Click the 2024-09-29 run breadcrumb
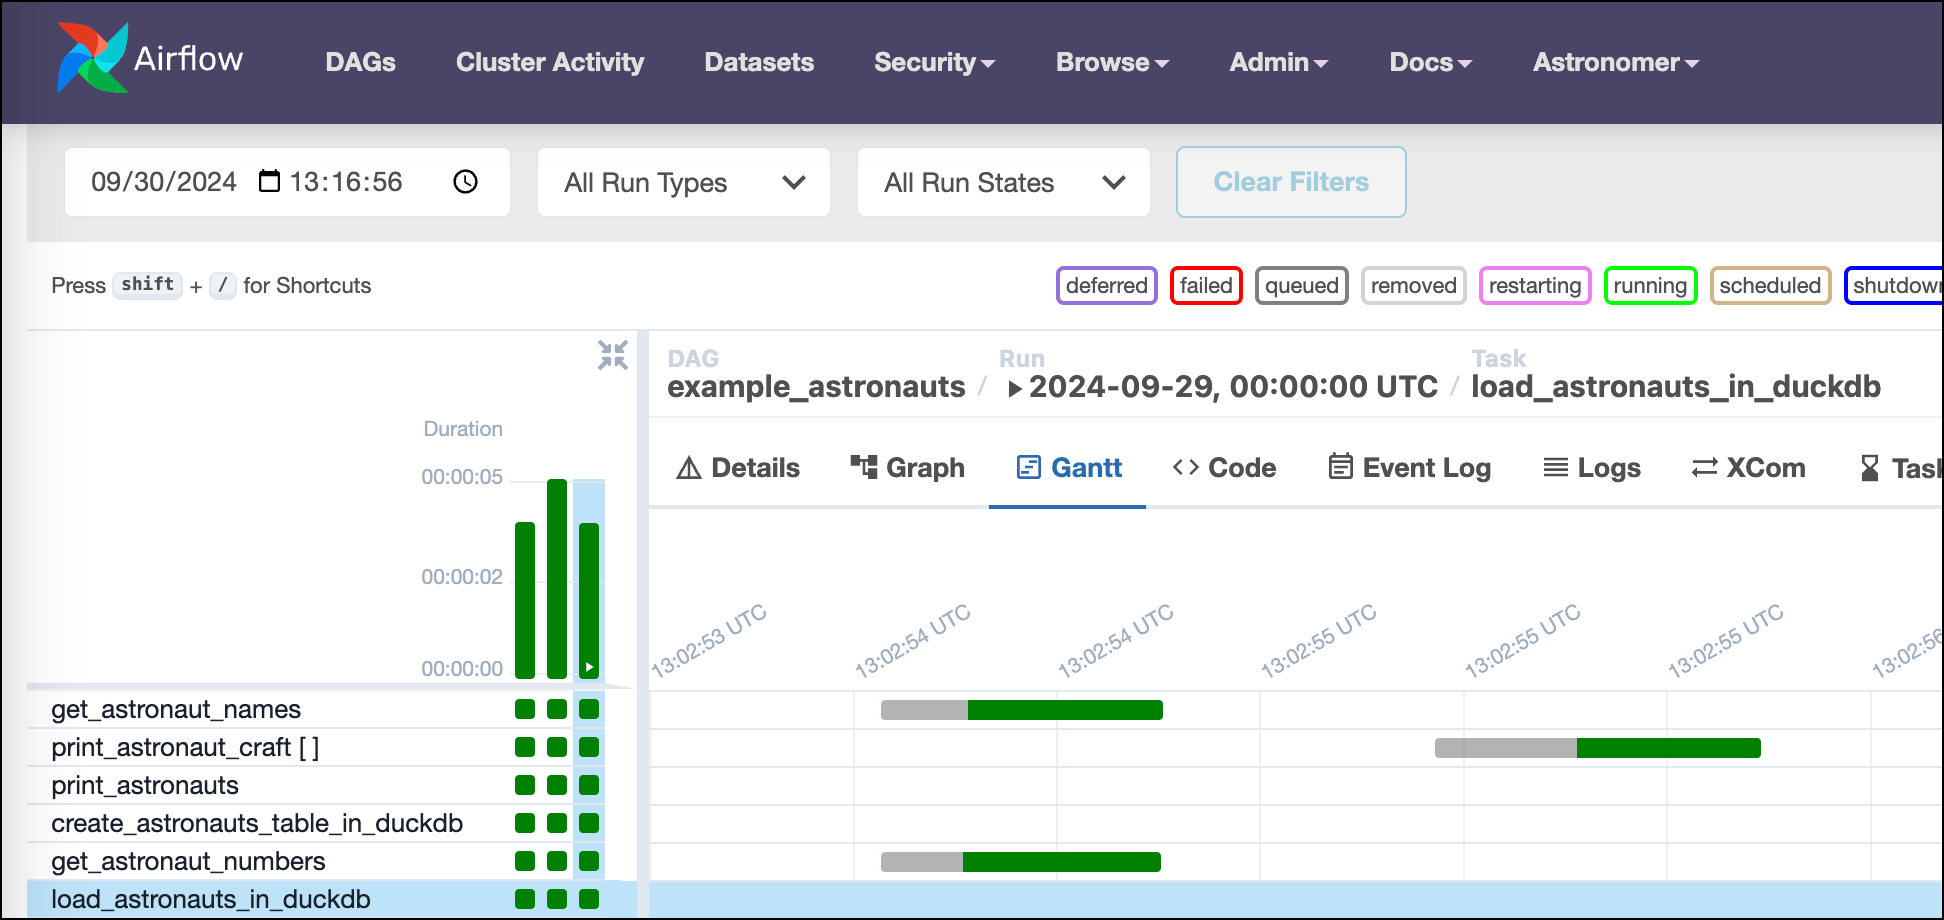Screen dimensions: 1944x920 point(1233,387)
